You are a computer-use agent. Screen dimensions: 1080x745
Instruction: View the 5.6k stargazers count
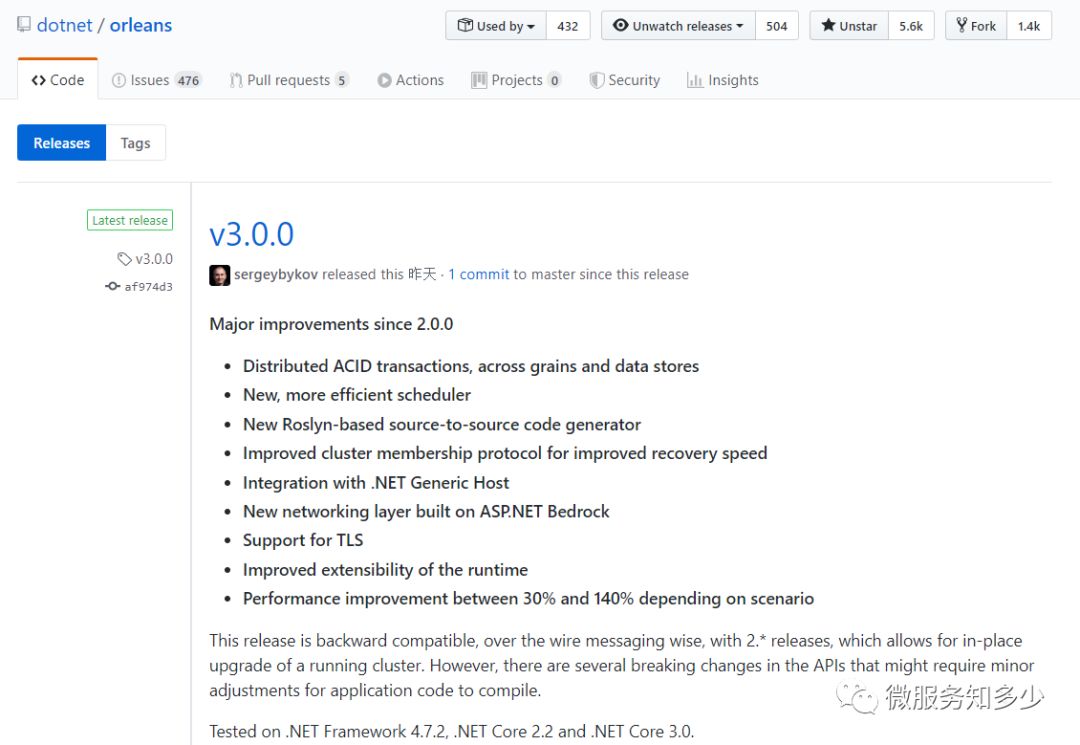(x=911, y=26)
